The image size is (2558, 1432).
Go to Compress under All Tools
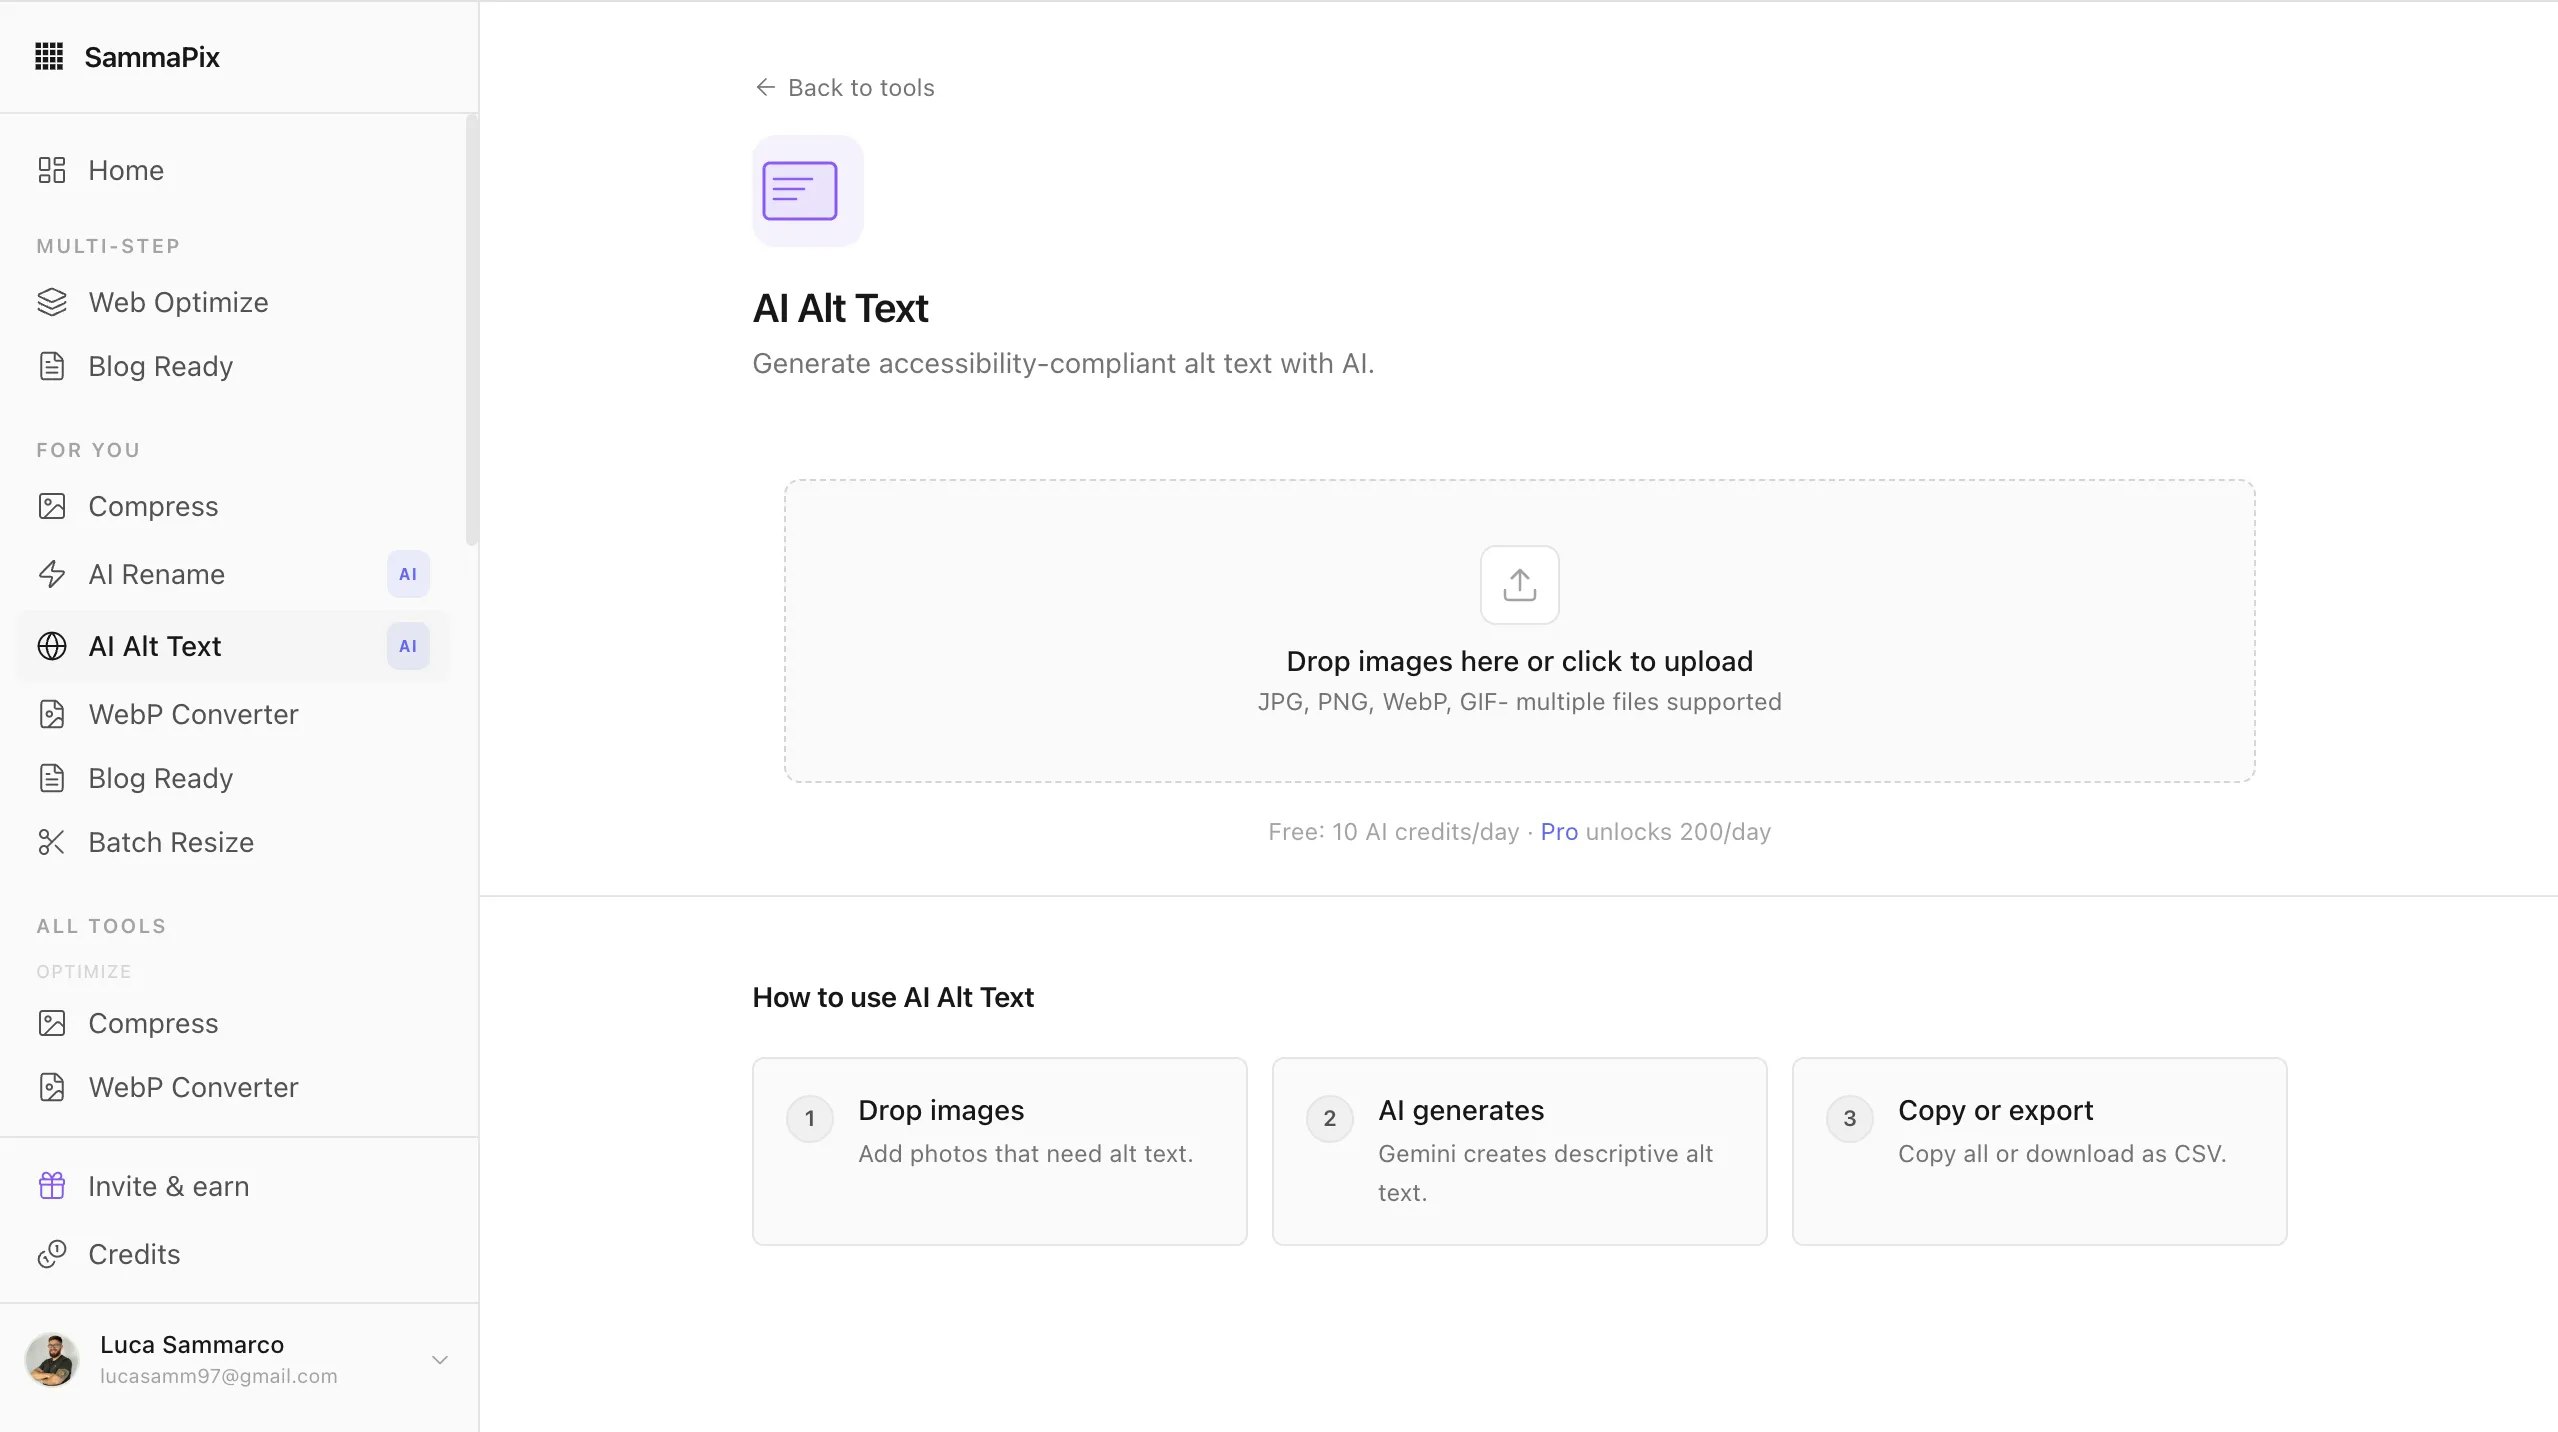coord(153,1023)
